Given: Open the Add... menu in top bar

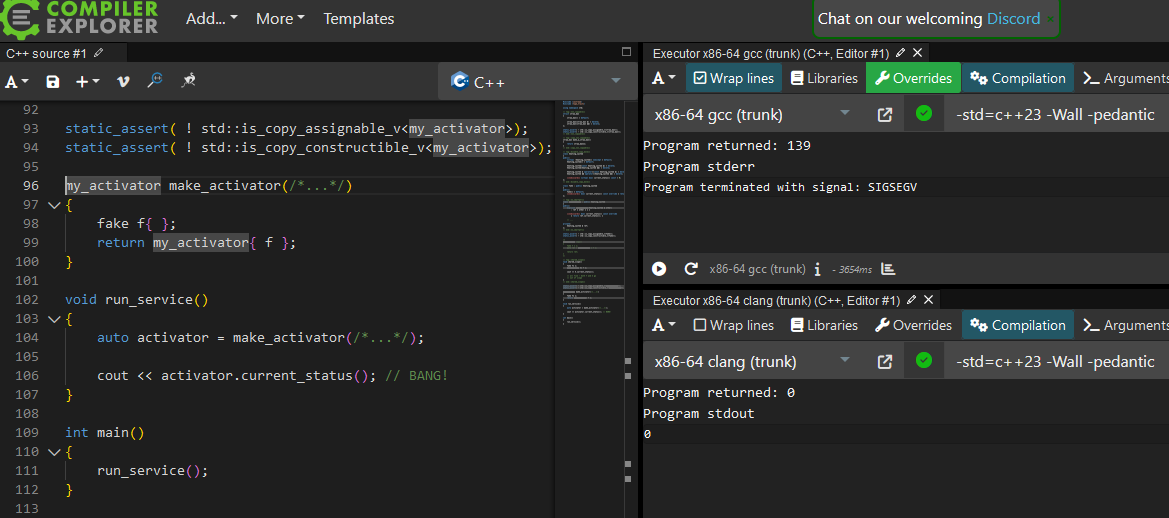Looking at the screenshot, I should coord(212,19).
